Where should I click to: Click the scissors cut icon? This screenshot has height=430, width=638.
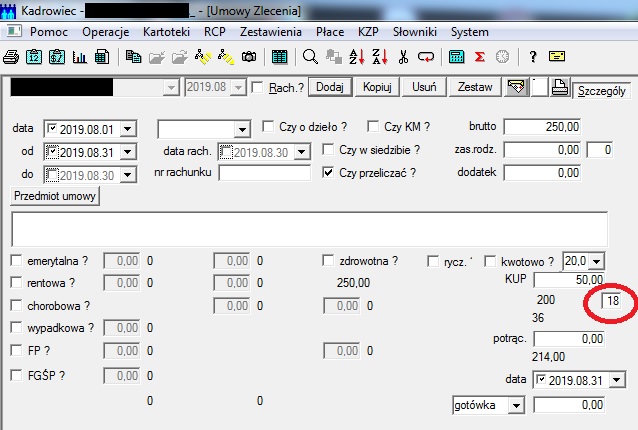(x=403, y=57)
